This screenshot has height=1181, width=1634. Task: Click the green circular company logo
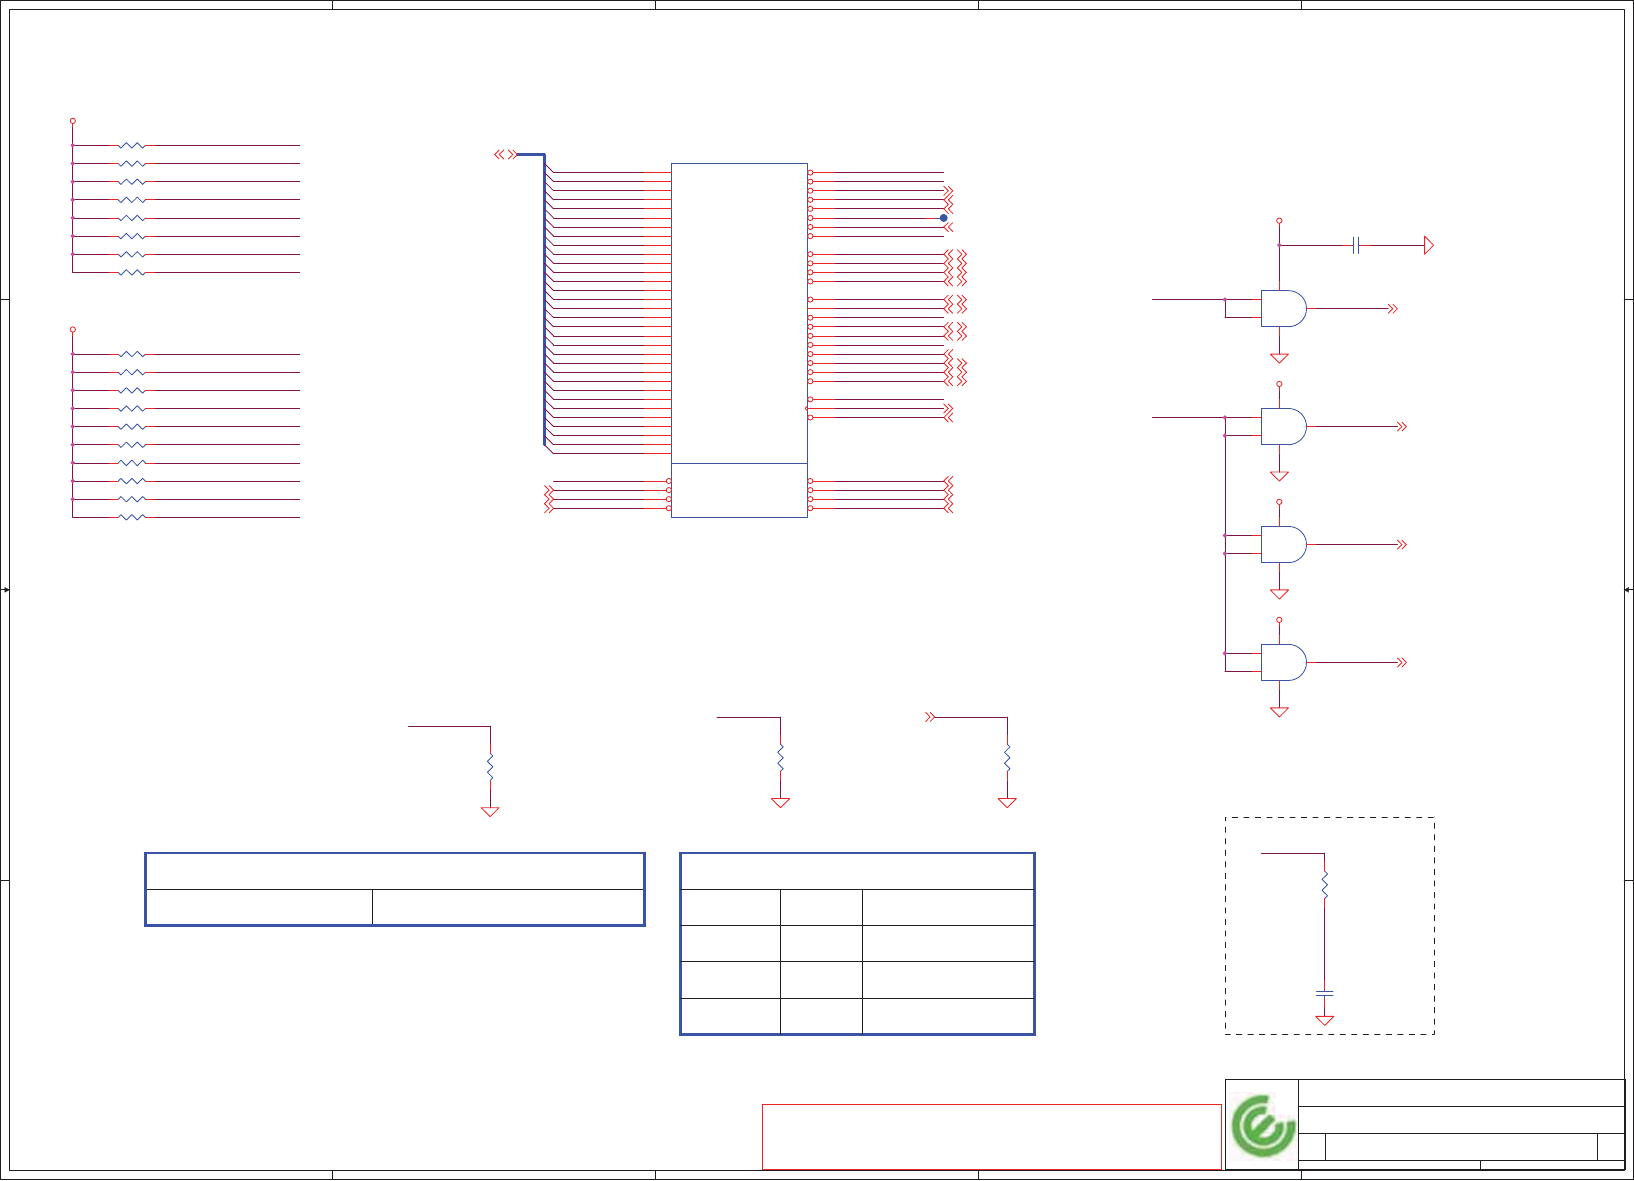[1263, 1126]
